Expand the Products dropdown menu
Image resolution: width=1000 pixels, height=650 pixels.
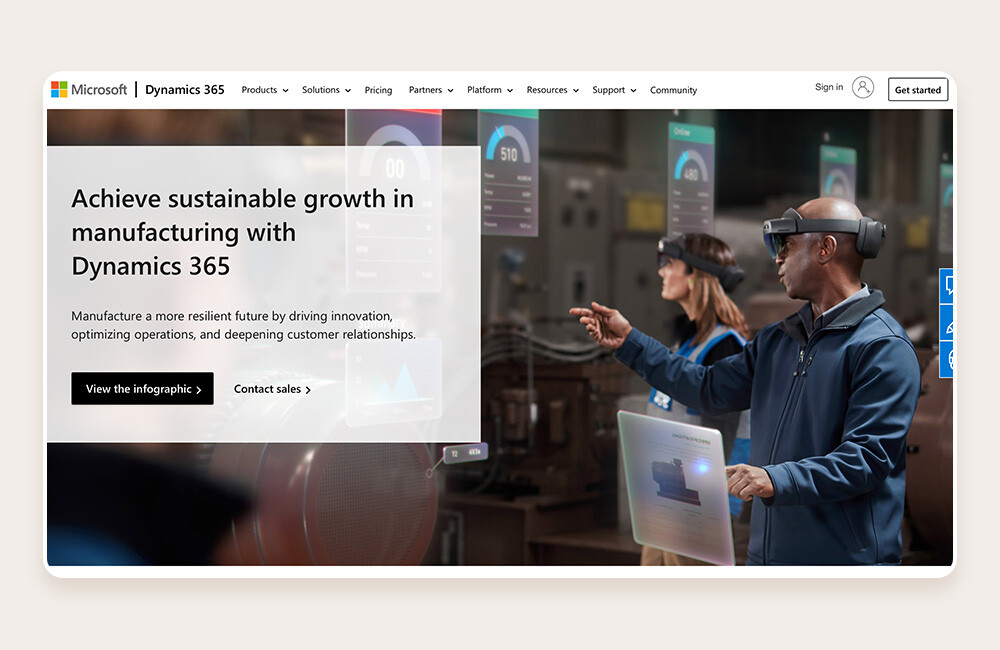[x=265, y=90]
